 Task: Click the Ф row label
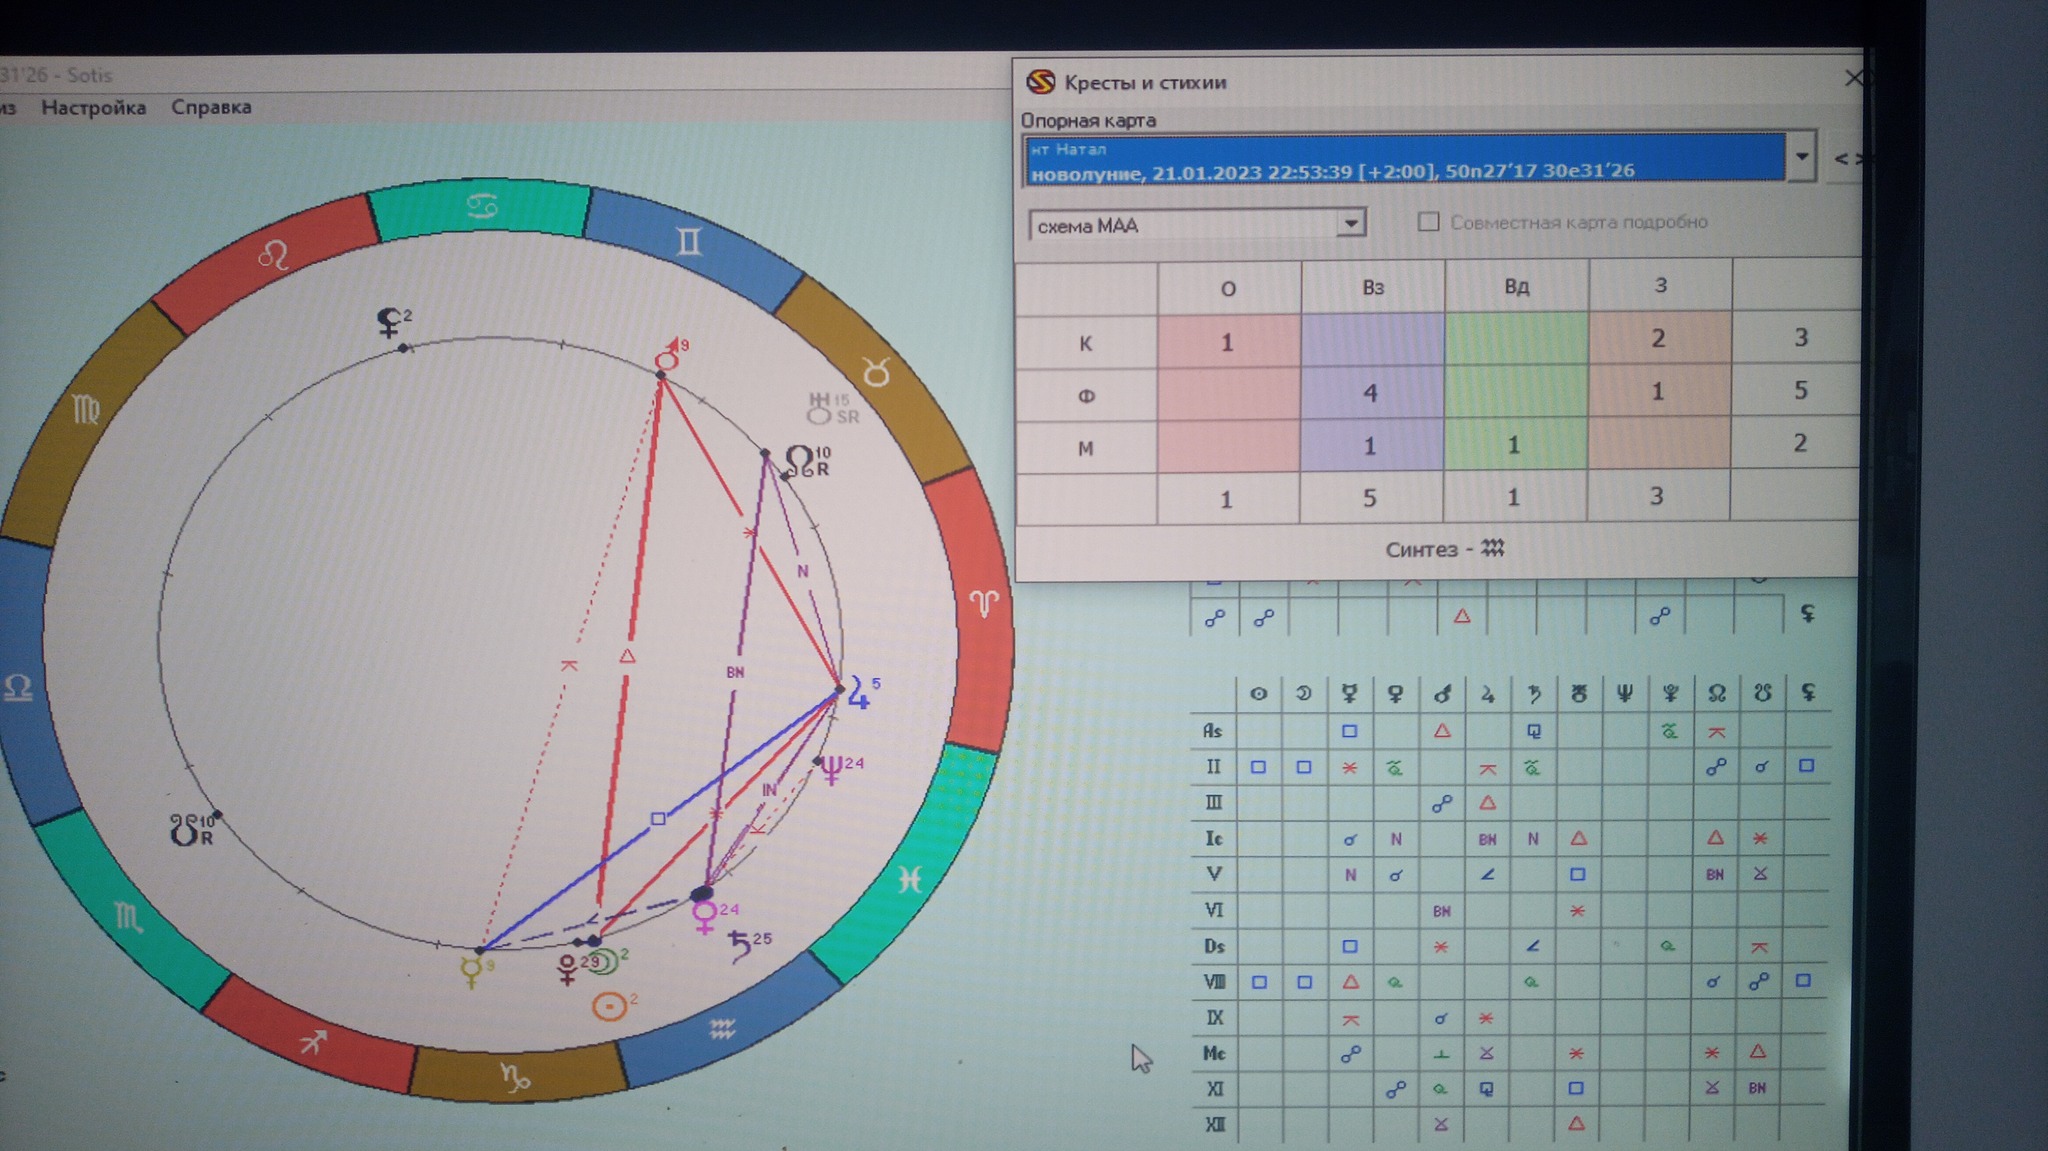1086,396
